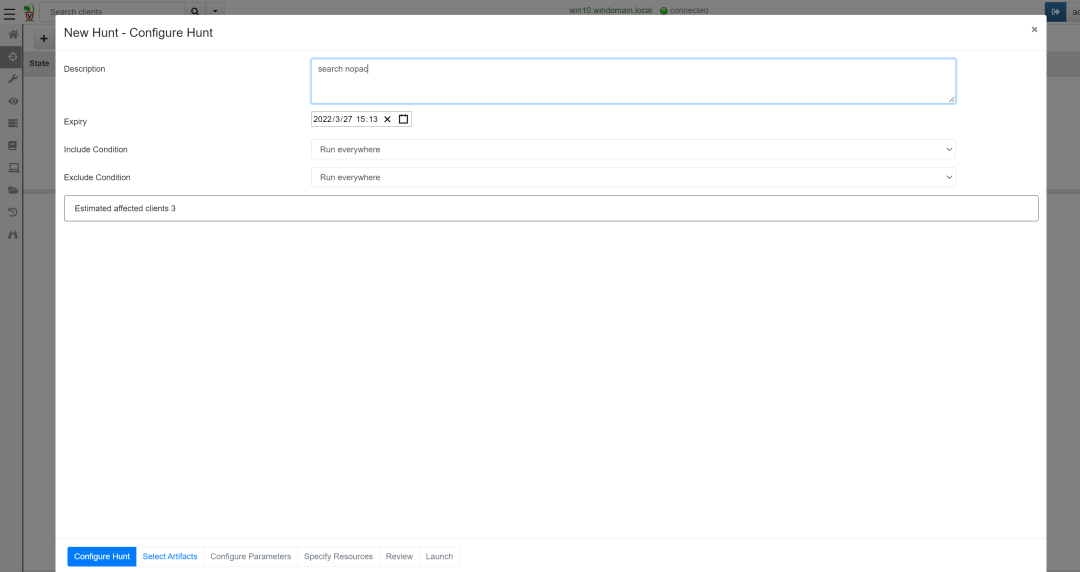This screenshot has height=572, width=1080.
Task: Open the client search dropdown caret
Action: [215, 11]
